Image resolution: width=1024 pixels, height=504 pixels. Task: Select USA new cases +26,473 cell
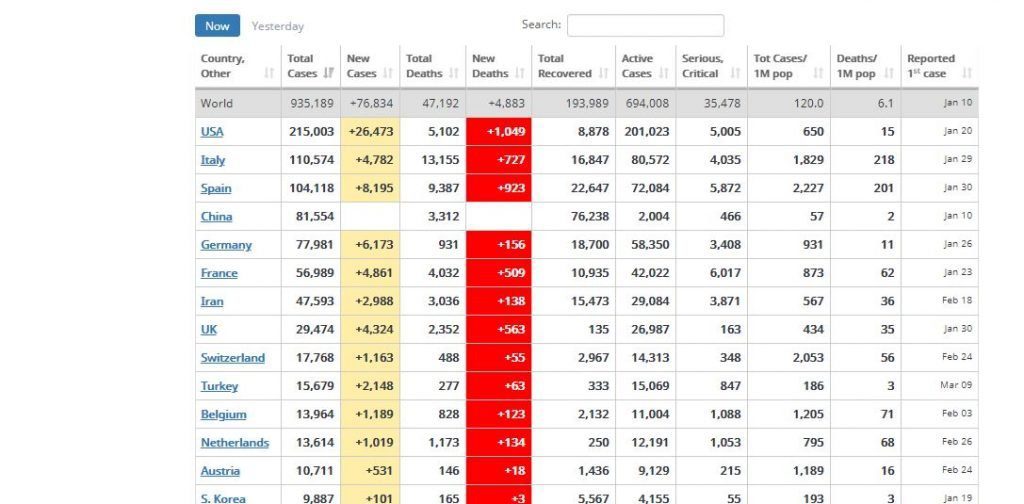click(x=370, y=132)
